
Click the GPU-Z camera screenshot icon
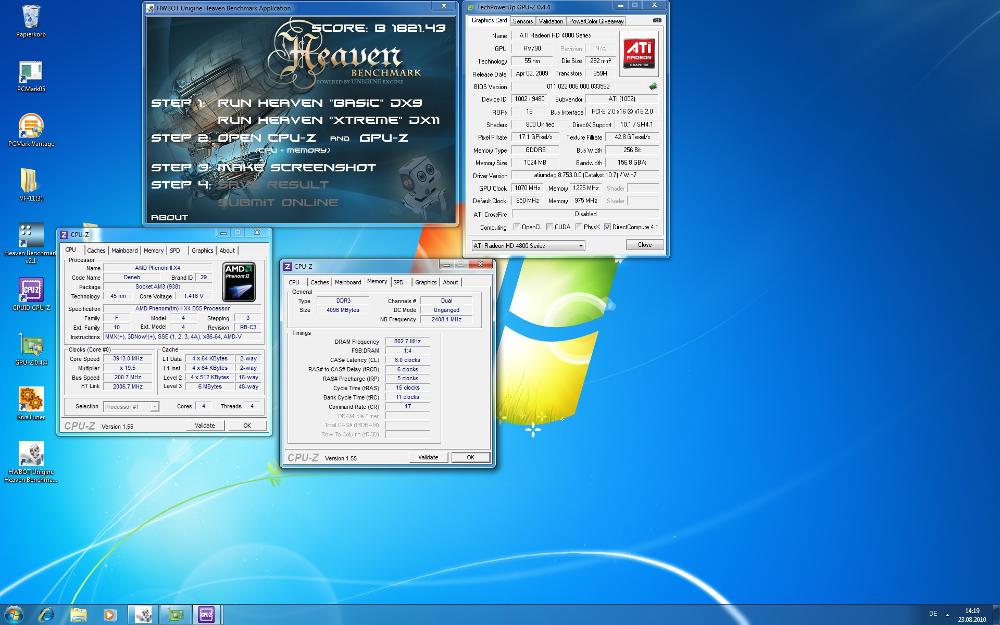(x=657, y=20)
